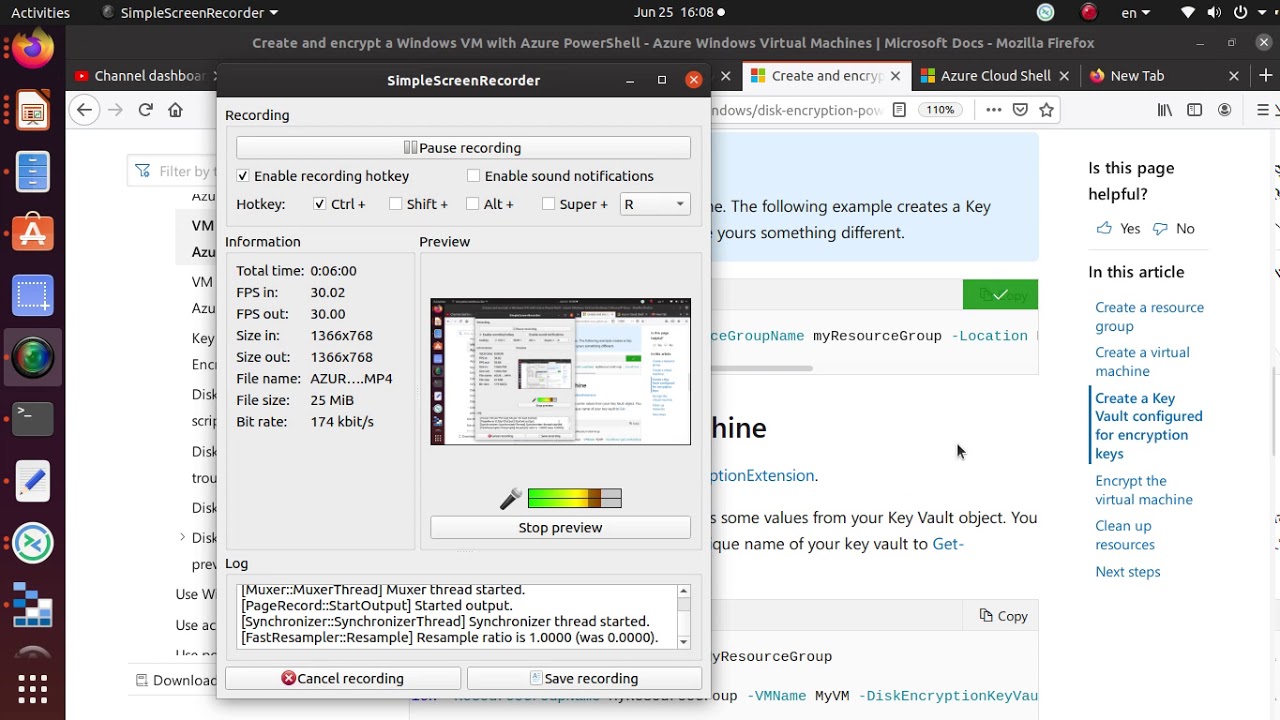
Task: Click the recording preview thumbnail
Action: (560, 371)
